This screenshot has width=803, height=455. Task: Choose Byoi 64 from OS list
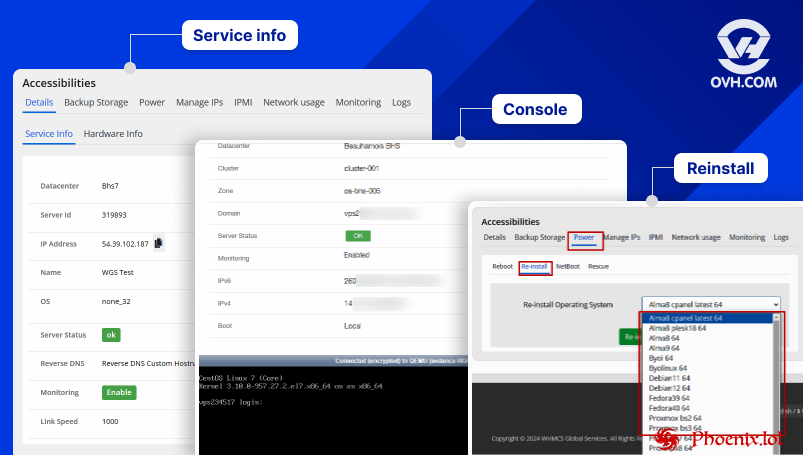(661, 358)
